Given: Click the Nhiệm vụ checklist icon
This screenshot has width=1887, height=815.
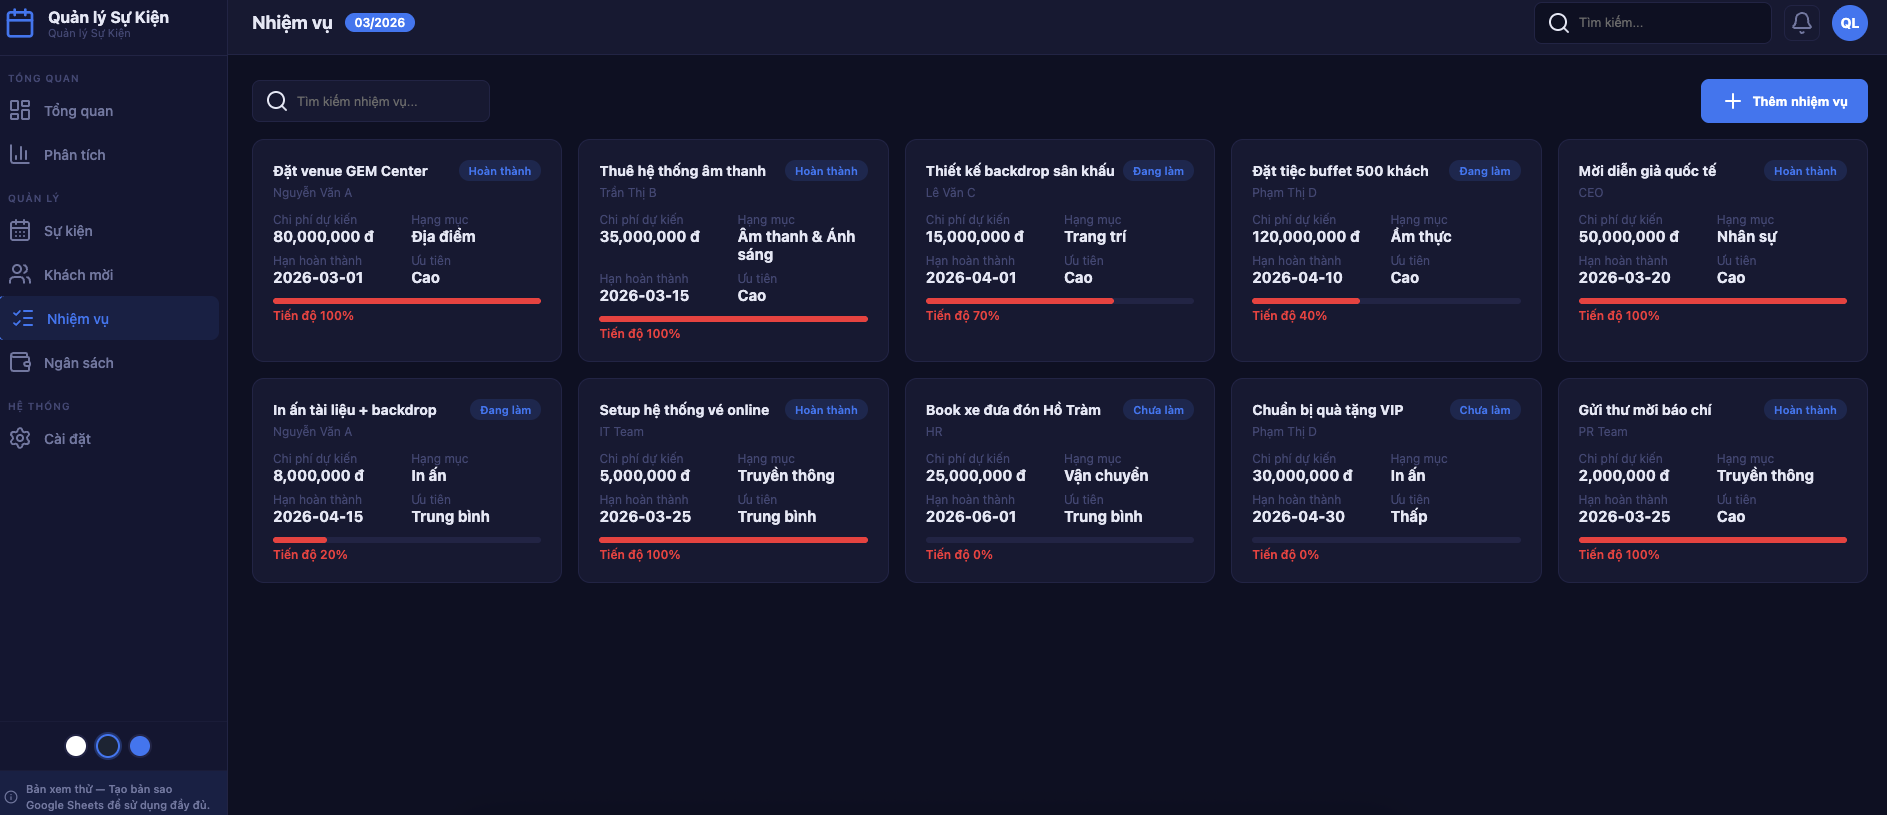Looking at the screenshot, I should click(23, 318).
